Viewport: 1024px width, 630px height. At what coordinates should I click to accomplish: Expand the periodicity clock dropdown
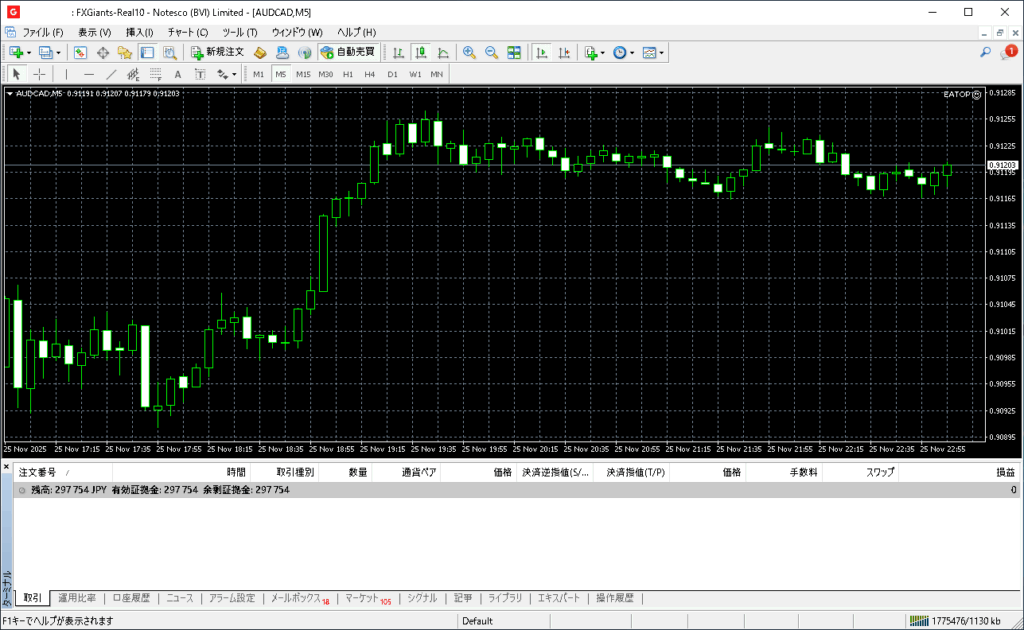(632, 52)
